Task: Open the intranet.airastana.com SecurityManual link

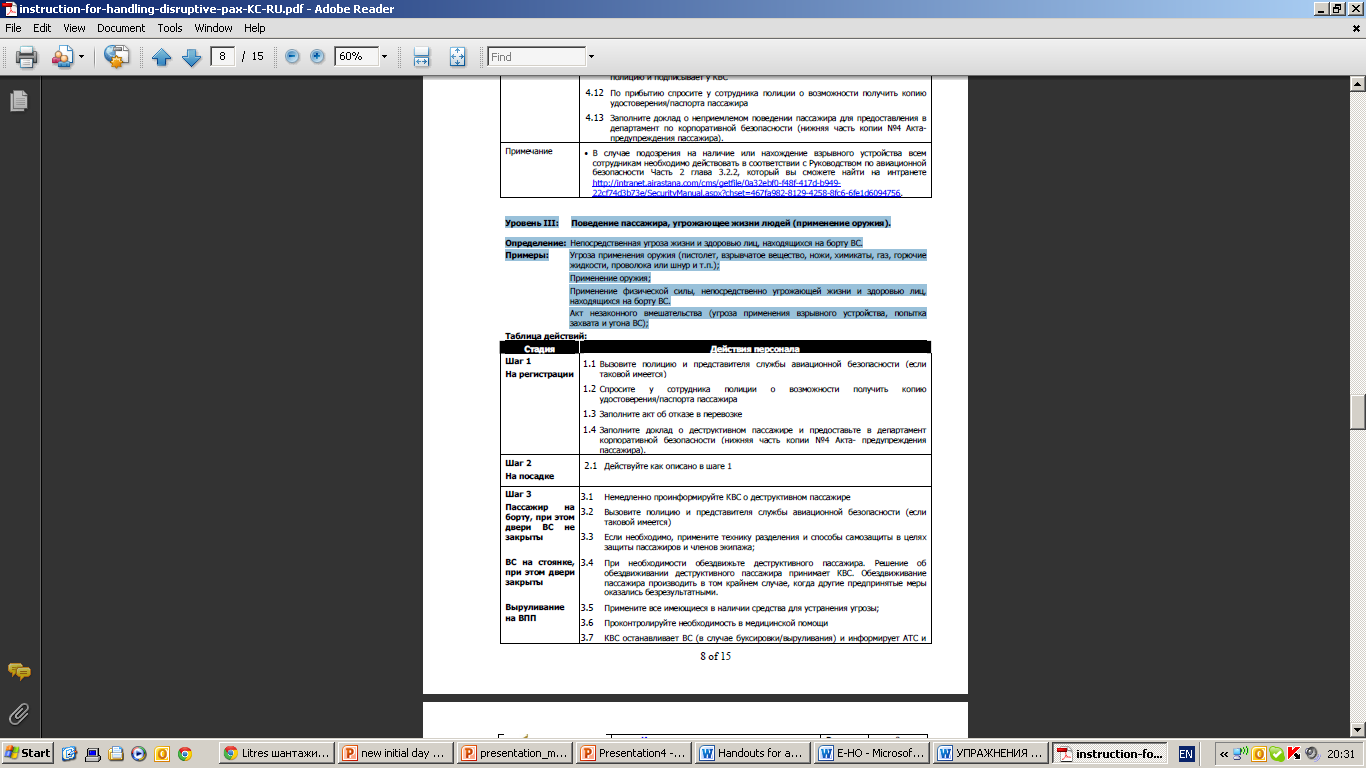Action: point(747,188)
